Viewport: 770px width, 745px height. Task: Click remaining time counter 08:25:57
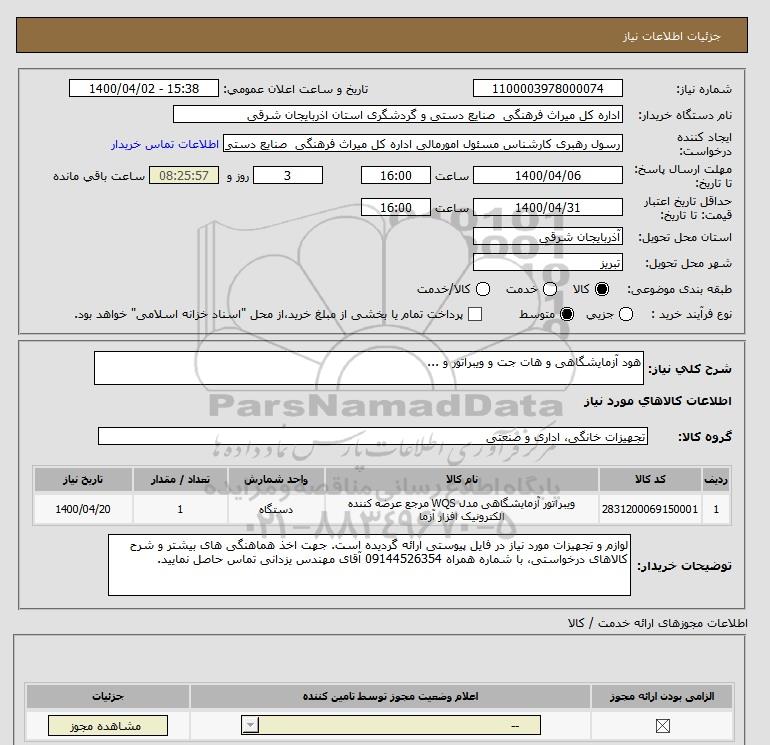click(x=184, y=175)
